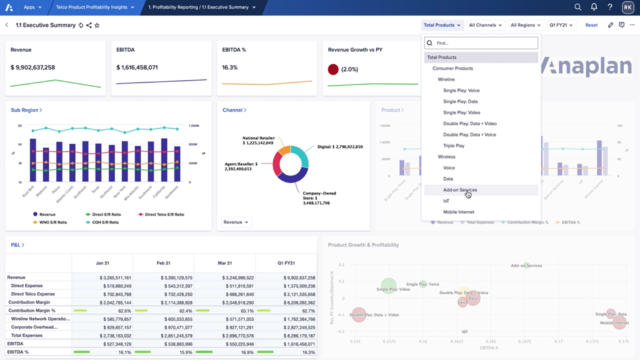Click the Reset link
Screen dimensions: 640x360
591,25
